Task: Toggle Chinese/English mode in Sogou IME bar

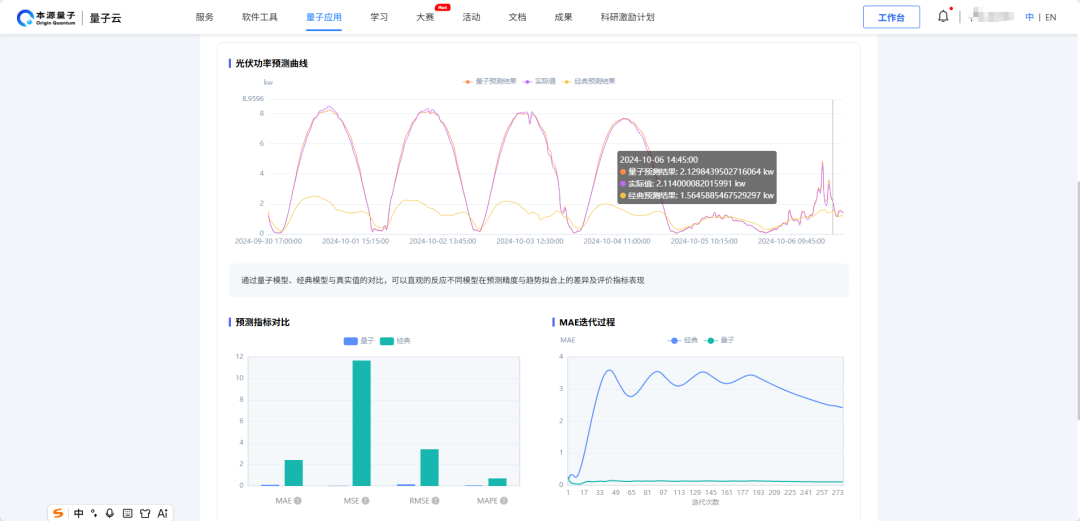Action: (x=79, y=513)
